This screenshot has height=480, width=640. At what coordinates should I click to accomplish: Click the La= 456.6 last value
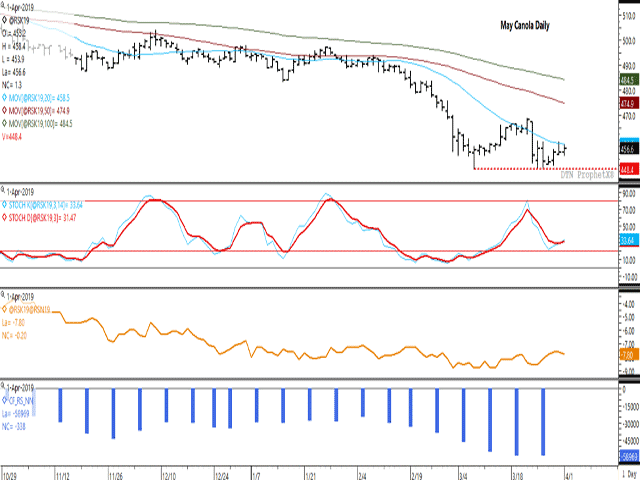click(14, 72)
